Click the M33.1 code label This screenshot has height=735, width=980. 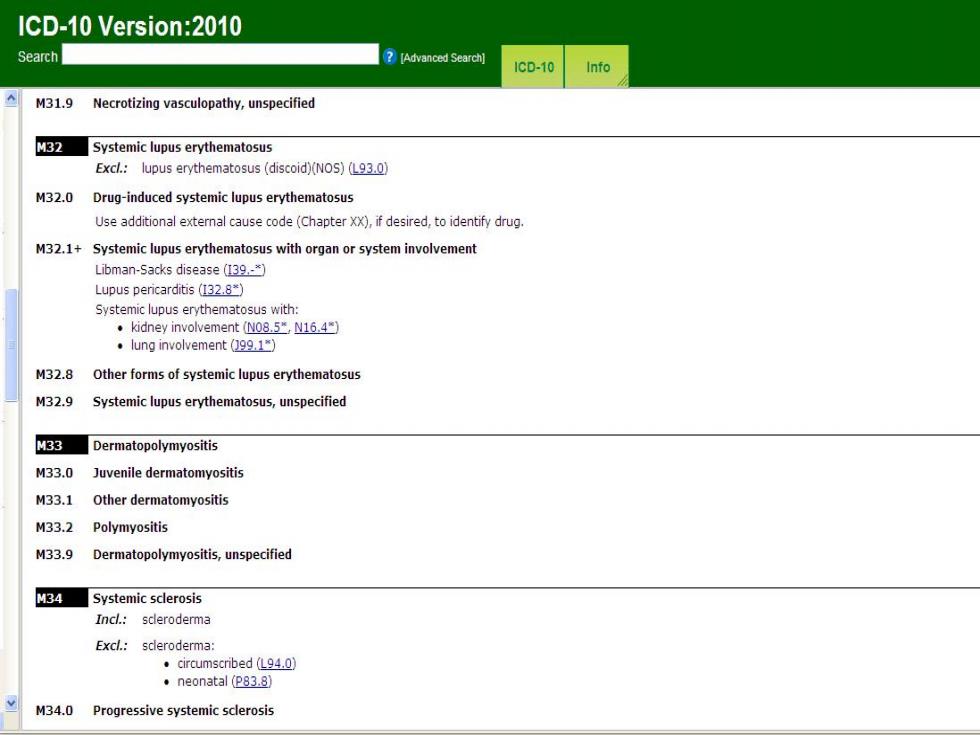54,500
